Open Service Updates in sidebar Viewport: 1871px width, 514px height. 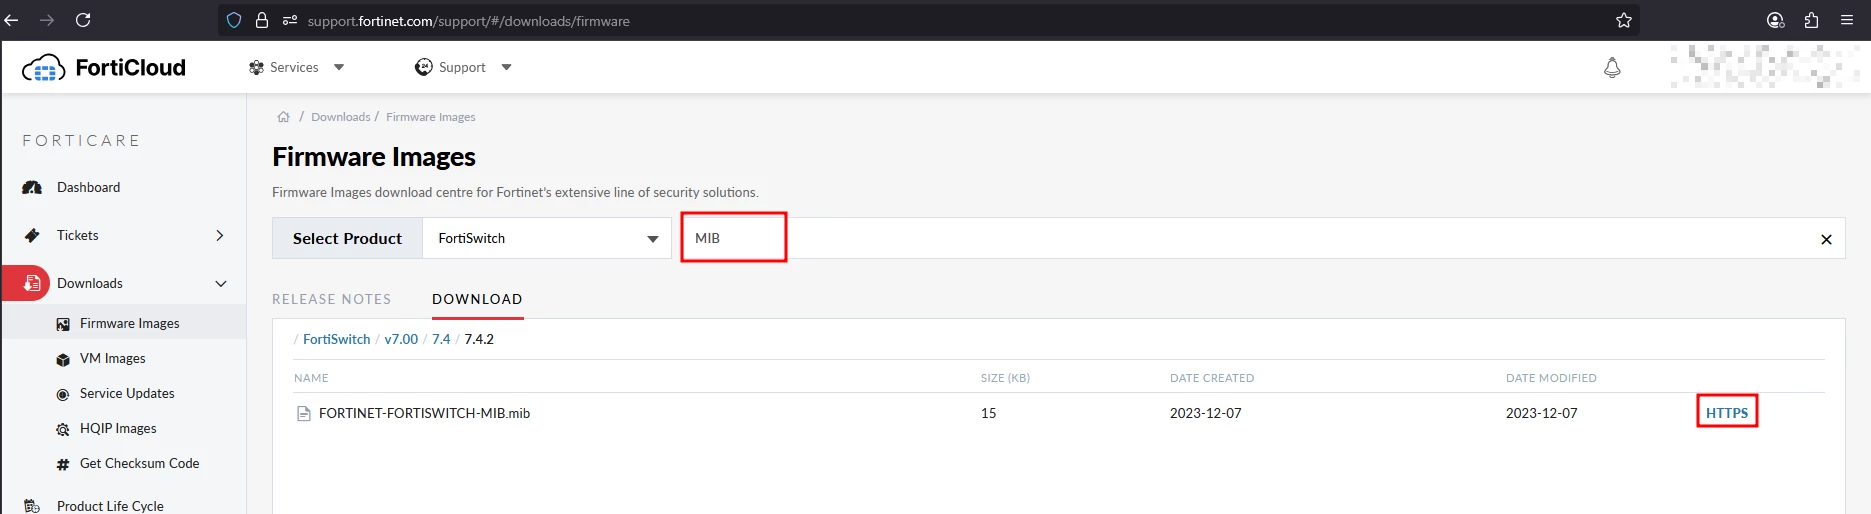click(x=127, y=393)
